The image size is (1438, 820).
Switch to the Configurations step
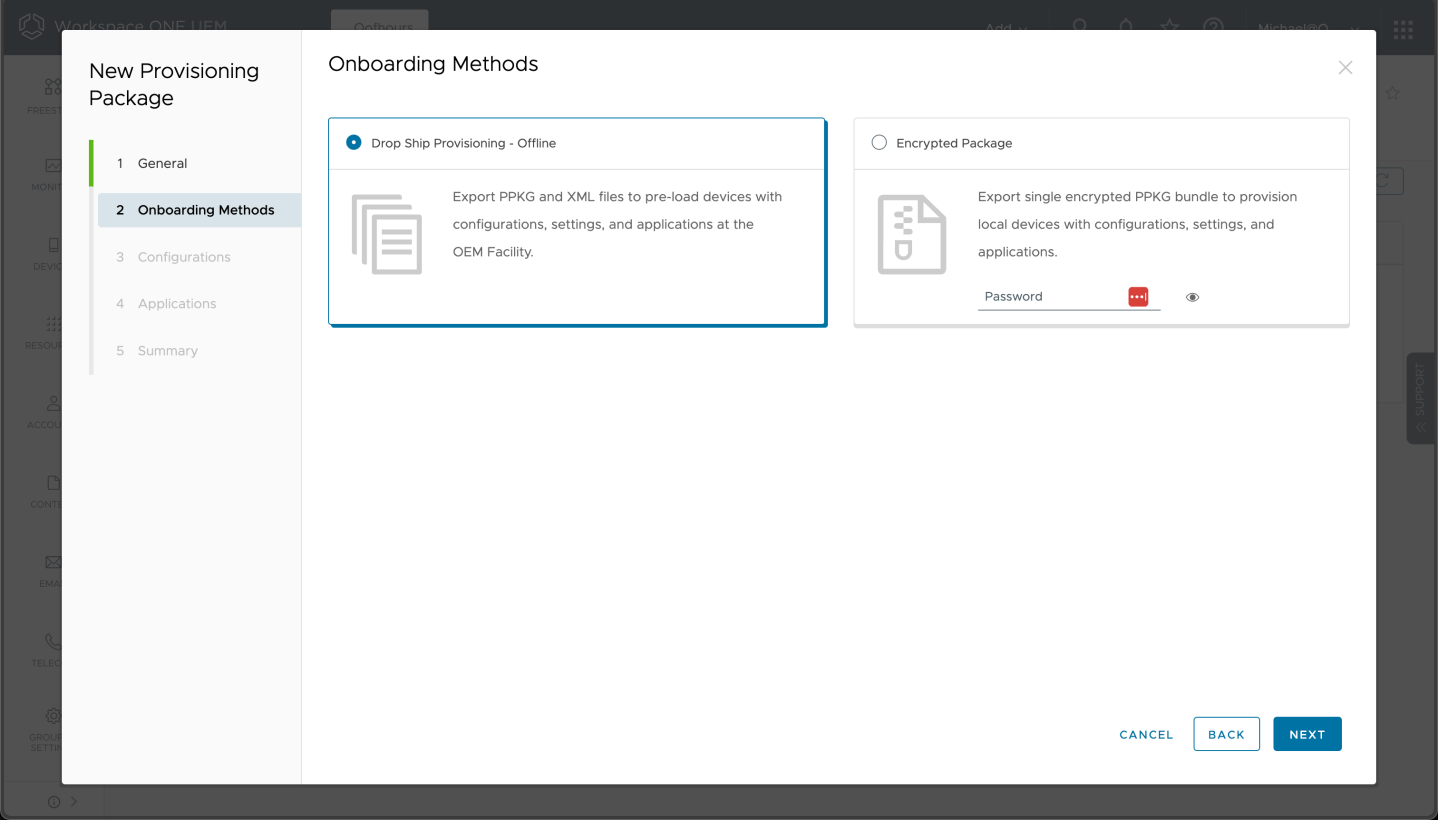coord(184,256)
